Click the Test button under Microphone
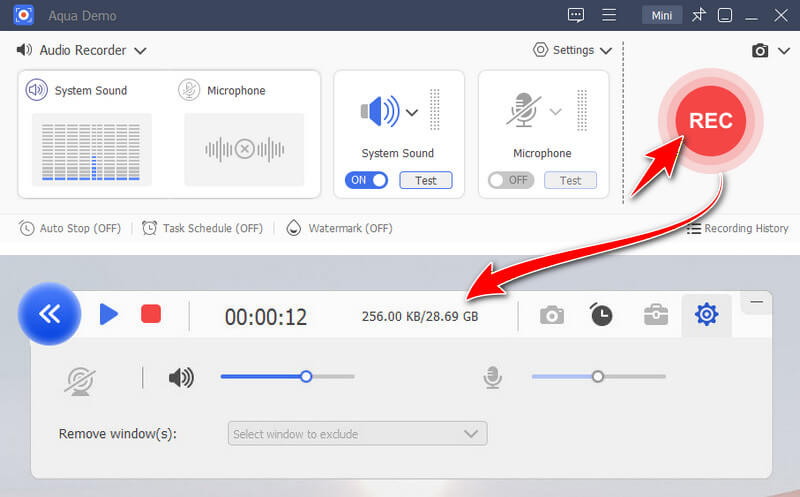The width and height of the screenshot is (800, 497). 570,180
